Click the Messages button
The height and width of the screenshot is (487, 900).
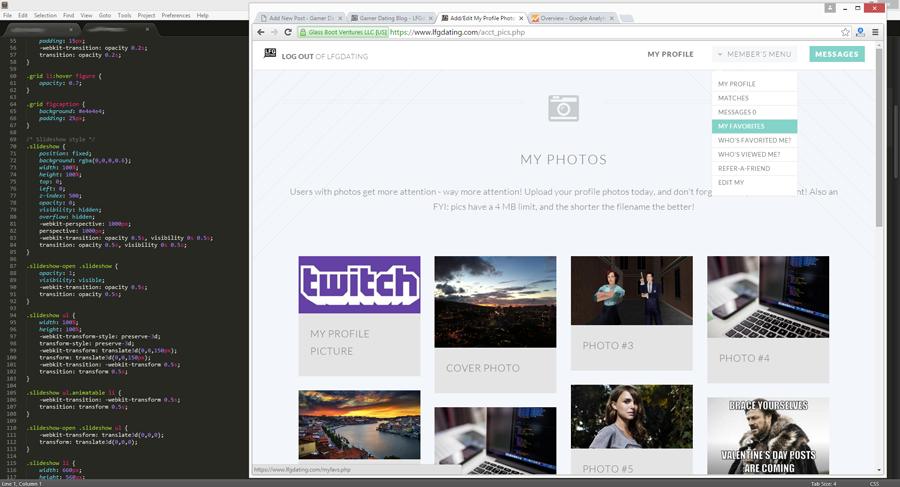click(836, 54)
